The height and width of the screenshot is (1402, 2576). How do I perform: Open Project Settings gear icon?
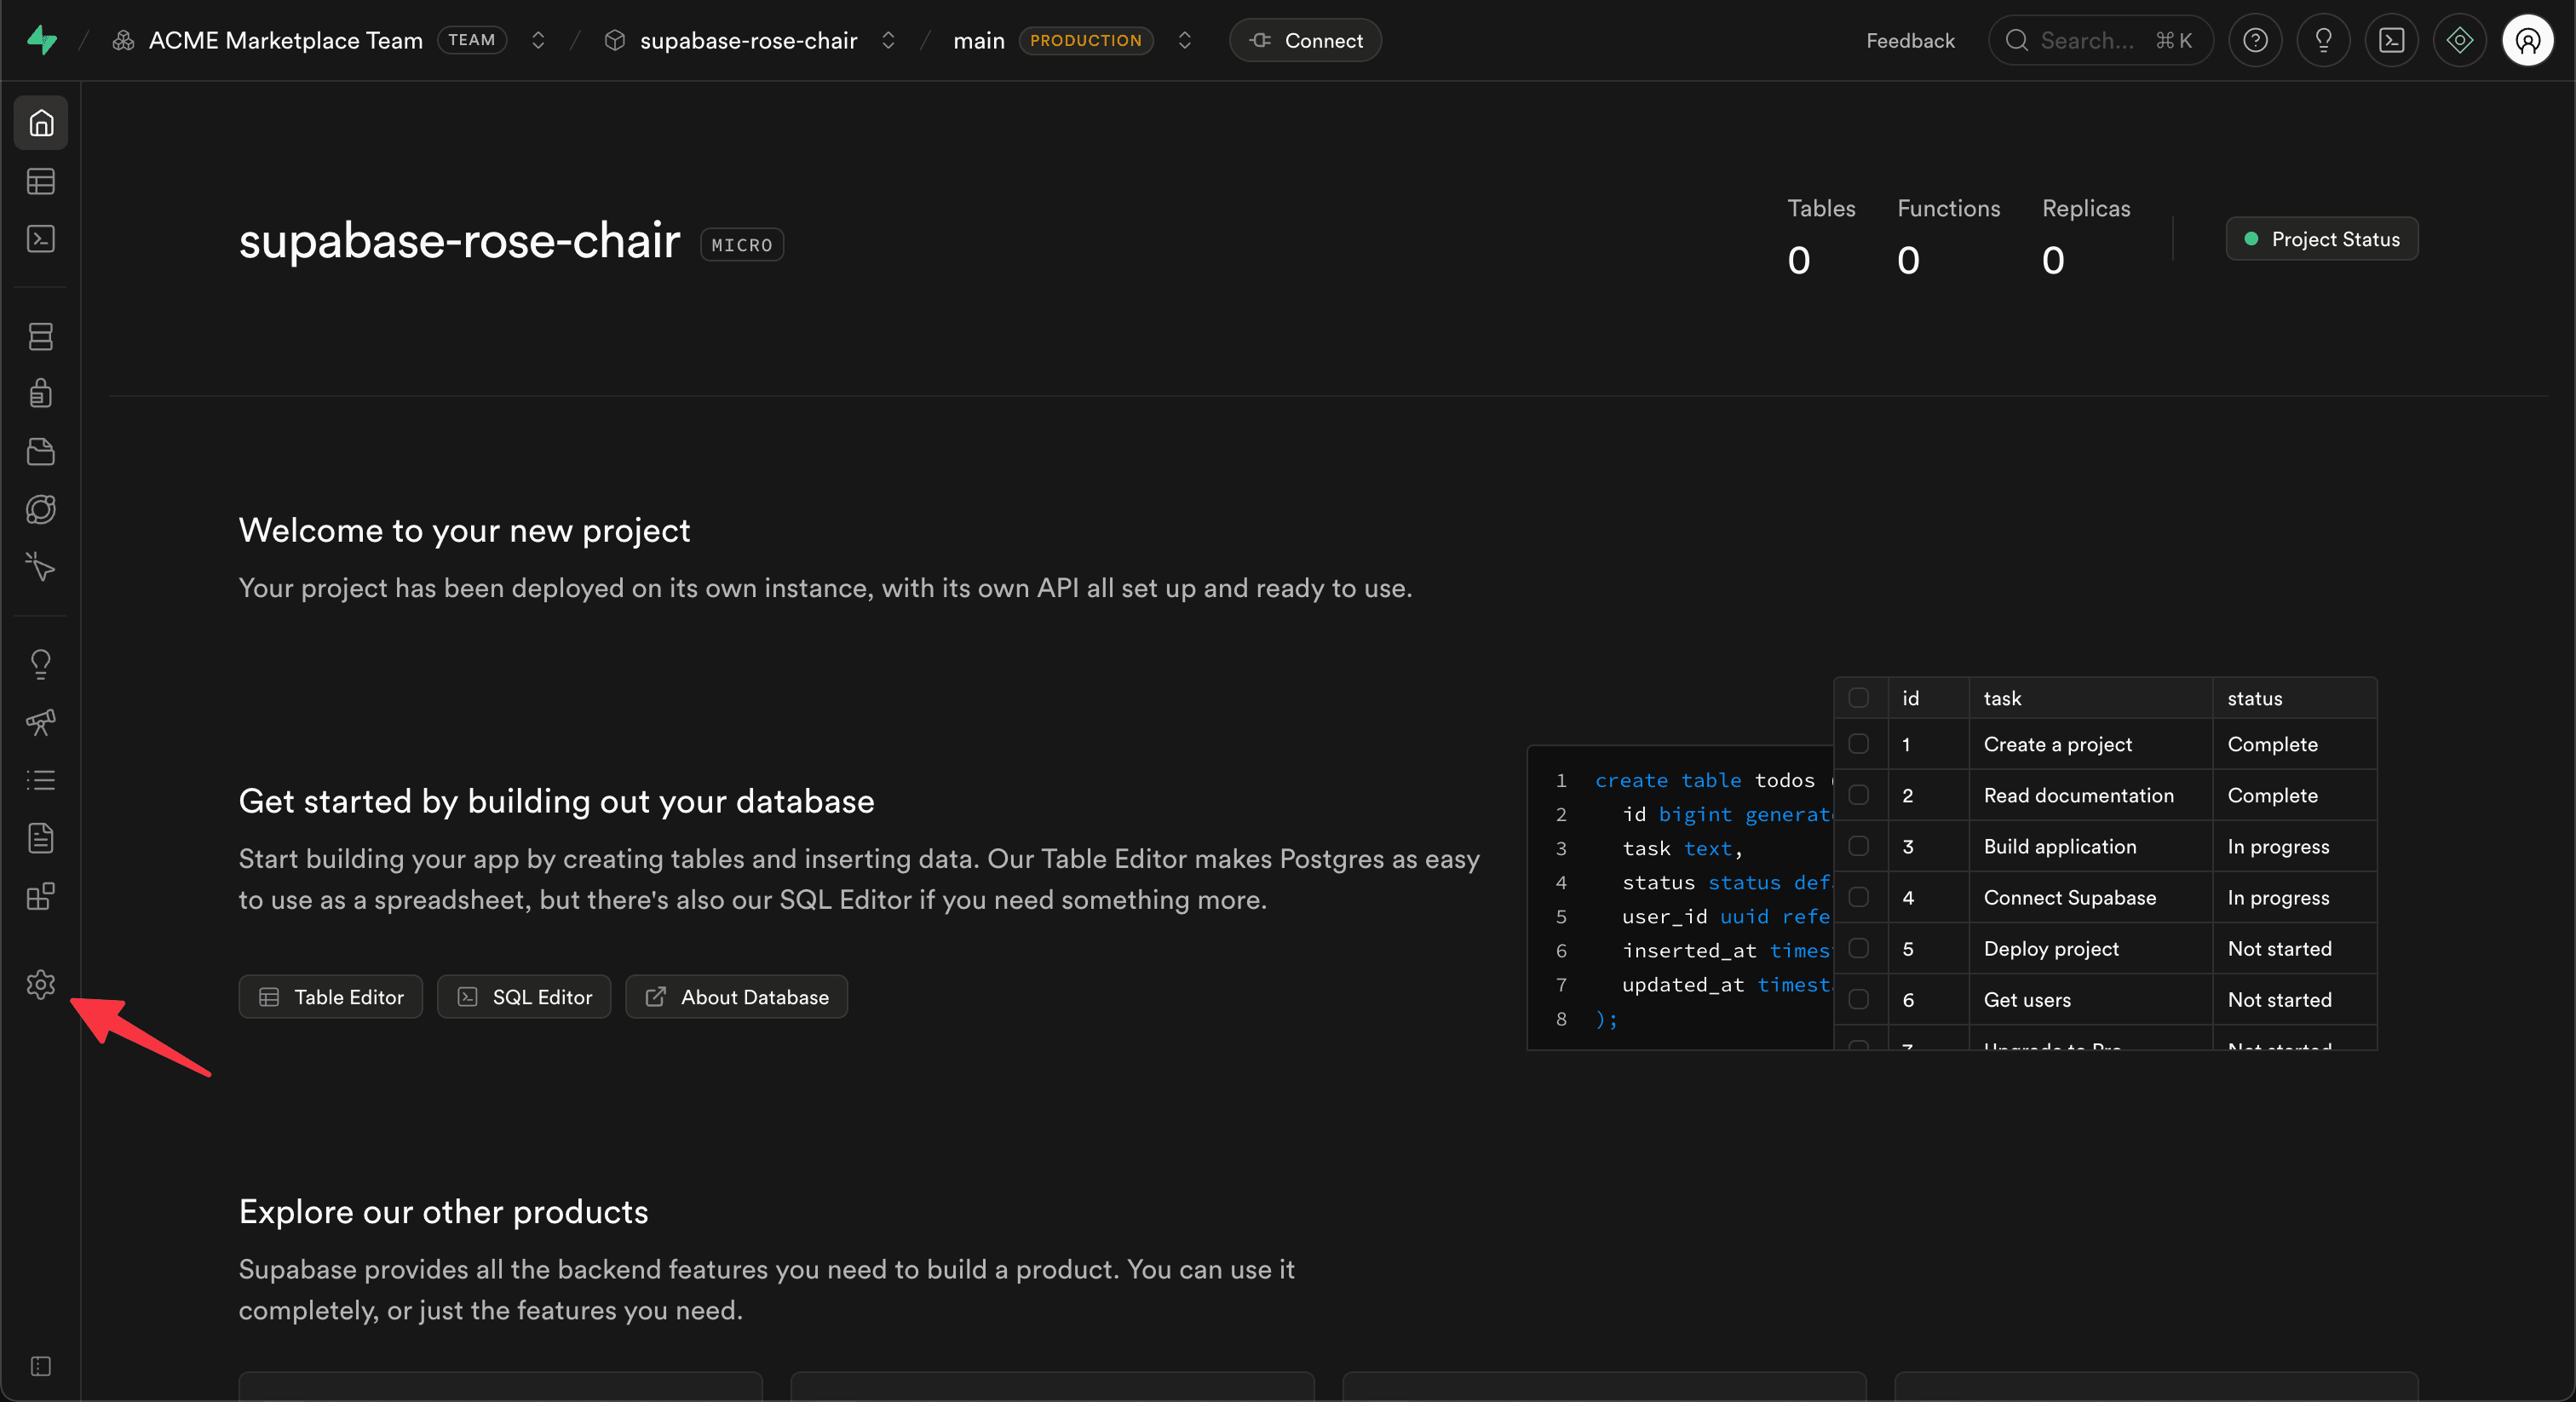coord(41,984)
